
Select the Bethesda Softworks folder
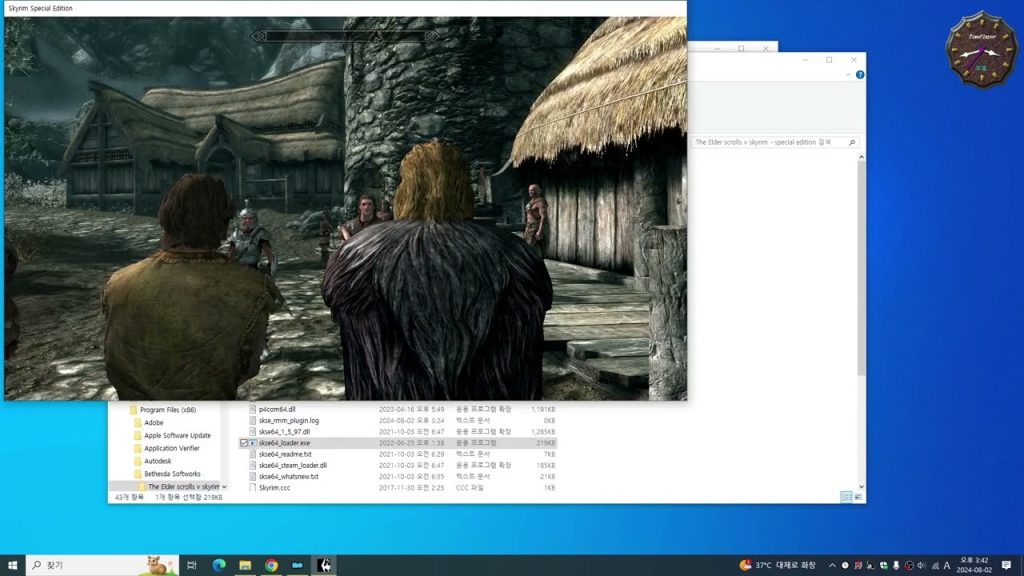(x=172, y=474)
